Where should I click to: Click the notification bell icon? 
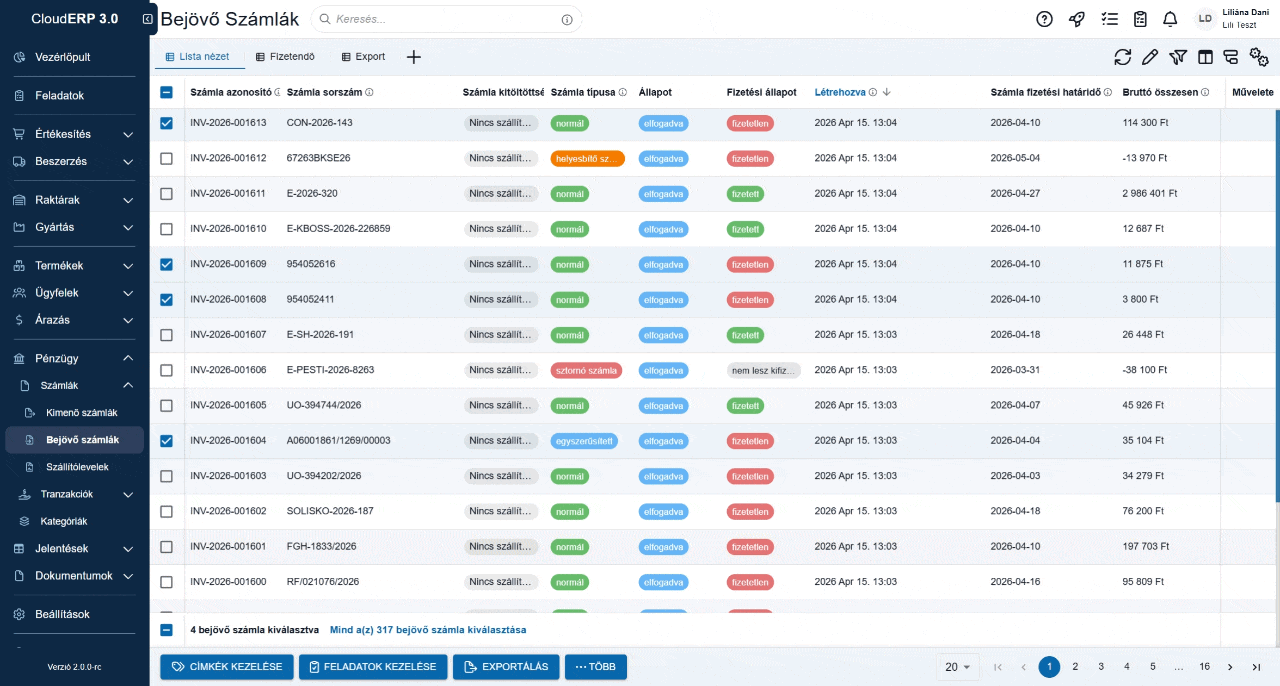point(1169,18)
